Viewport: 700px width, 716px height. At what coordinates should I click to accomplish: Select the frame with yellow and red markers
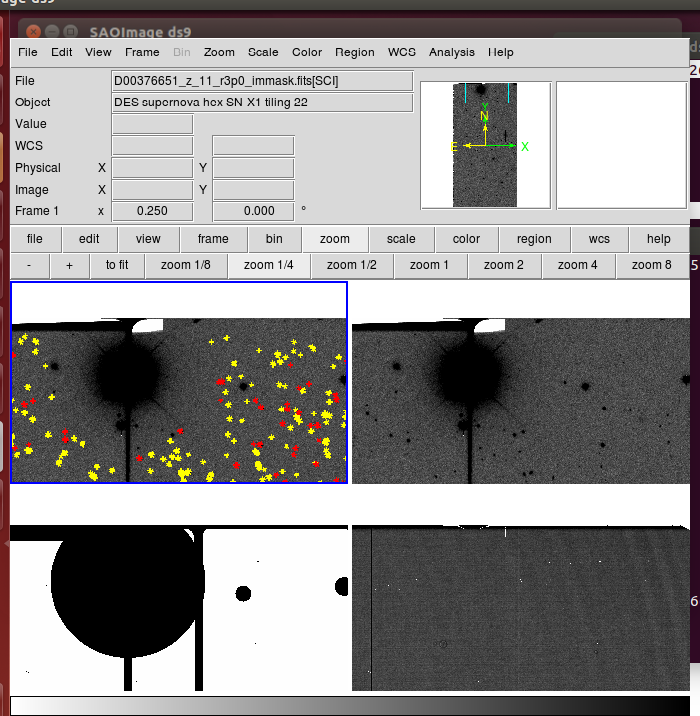click(179, 383)
